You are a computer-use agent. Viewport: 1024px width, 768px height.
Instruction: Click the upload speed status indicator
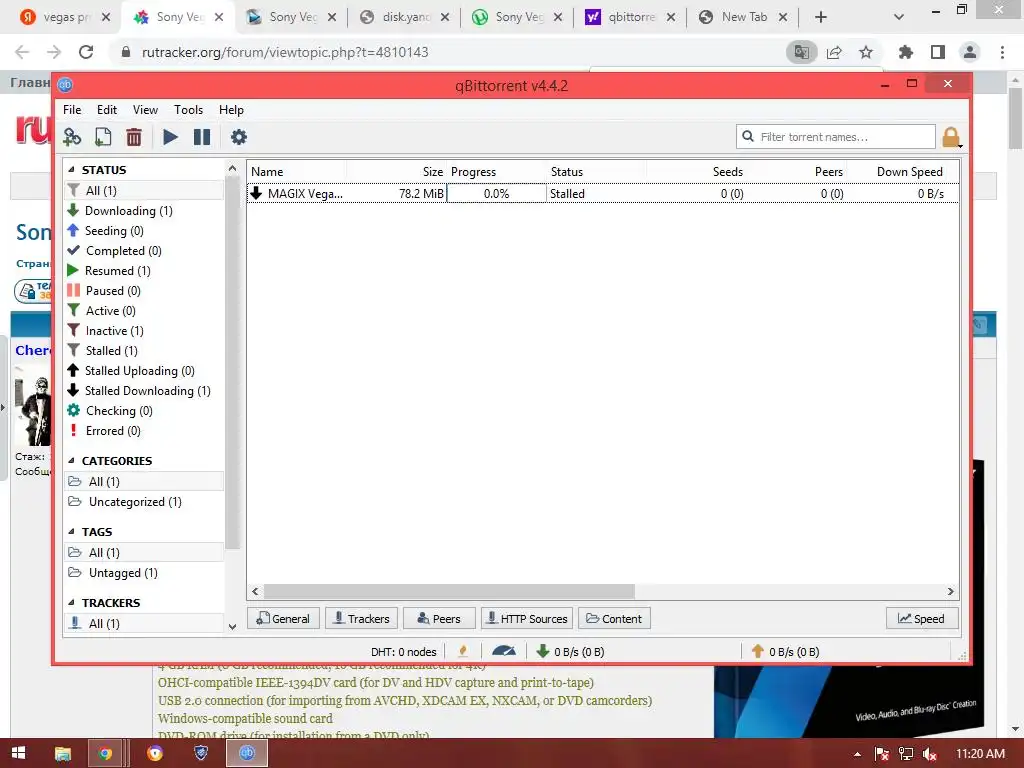(786, 651)
